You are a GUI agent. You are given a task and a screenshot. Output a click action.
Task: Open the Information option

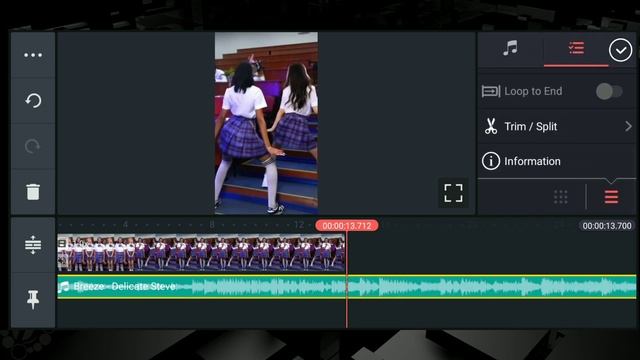556,161
